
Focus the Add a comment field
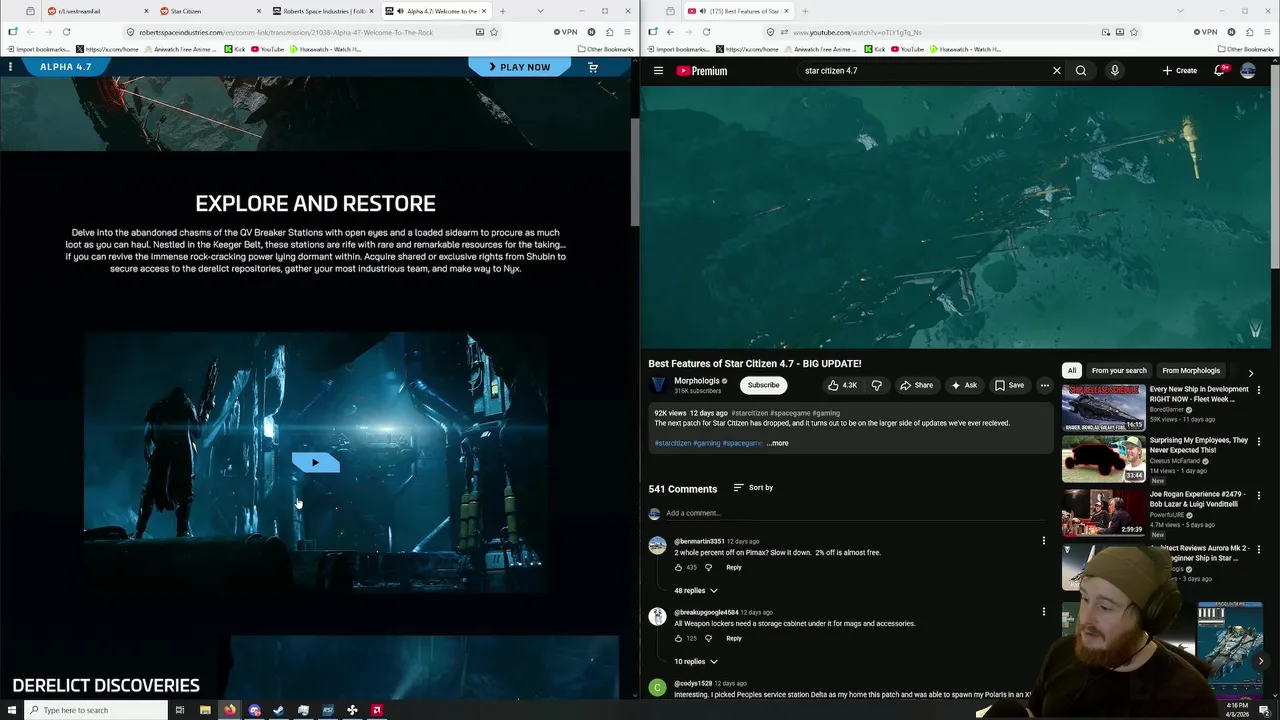pyautogui.click(x=855, y=513)
